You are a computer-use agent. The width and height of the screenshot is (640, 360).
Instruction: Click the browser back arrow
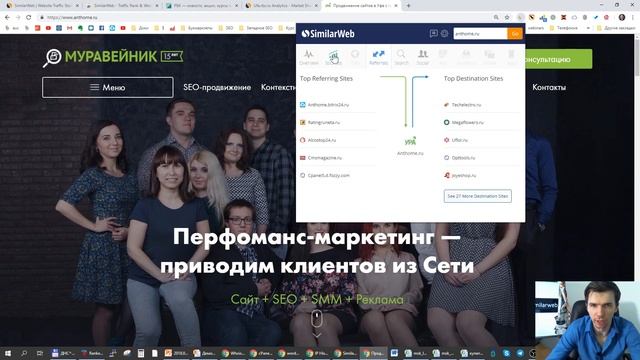coord(7,17)
